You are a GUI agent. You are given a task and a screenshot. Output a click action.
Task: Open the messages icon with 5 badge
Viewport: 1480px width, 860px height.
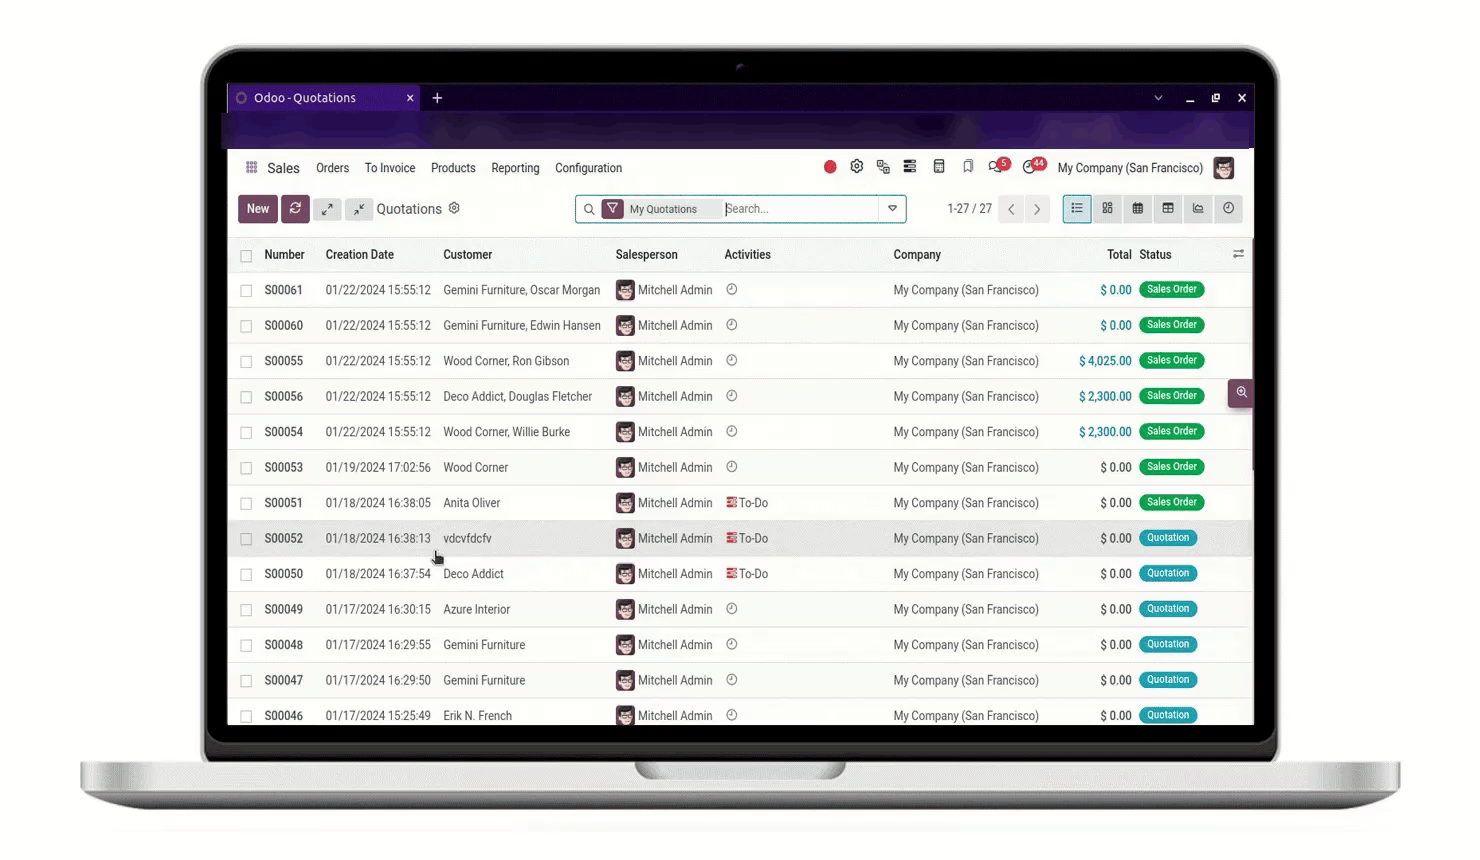pos(997,166)
